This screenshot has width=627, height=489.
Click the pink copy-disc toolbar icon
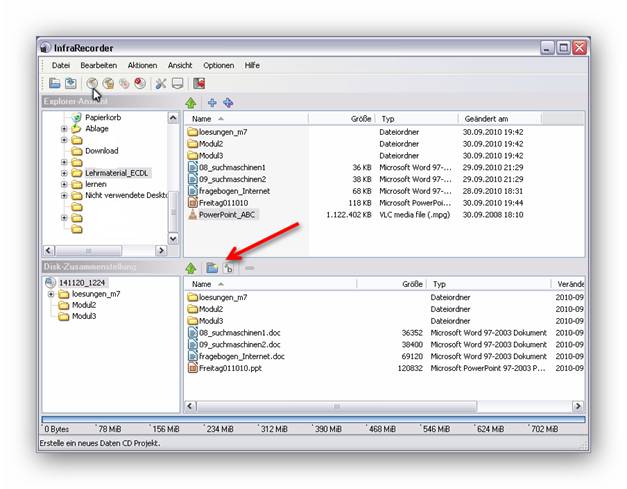pos(124,83)
